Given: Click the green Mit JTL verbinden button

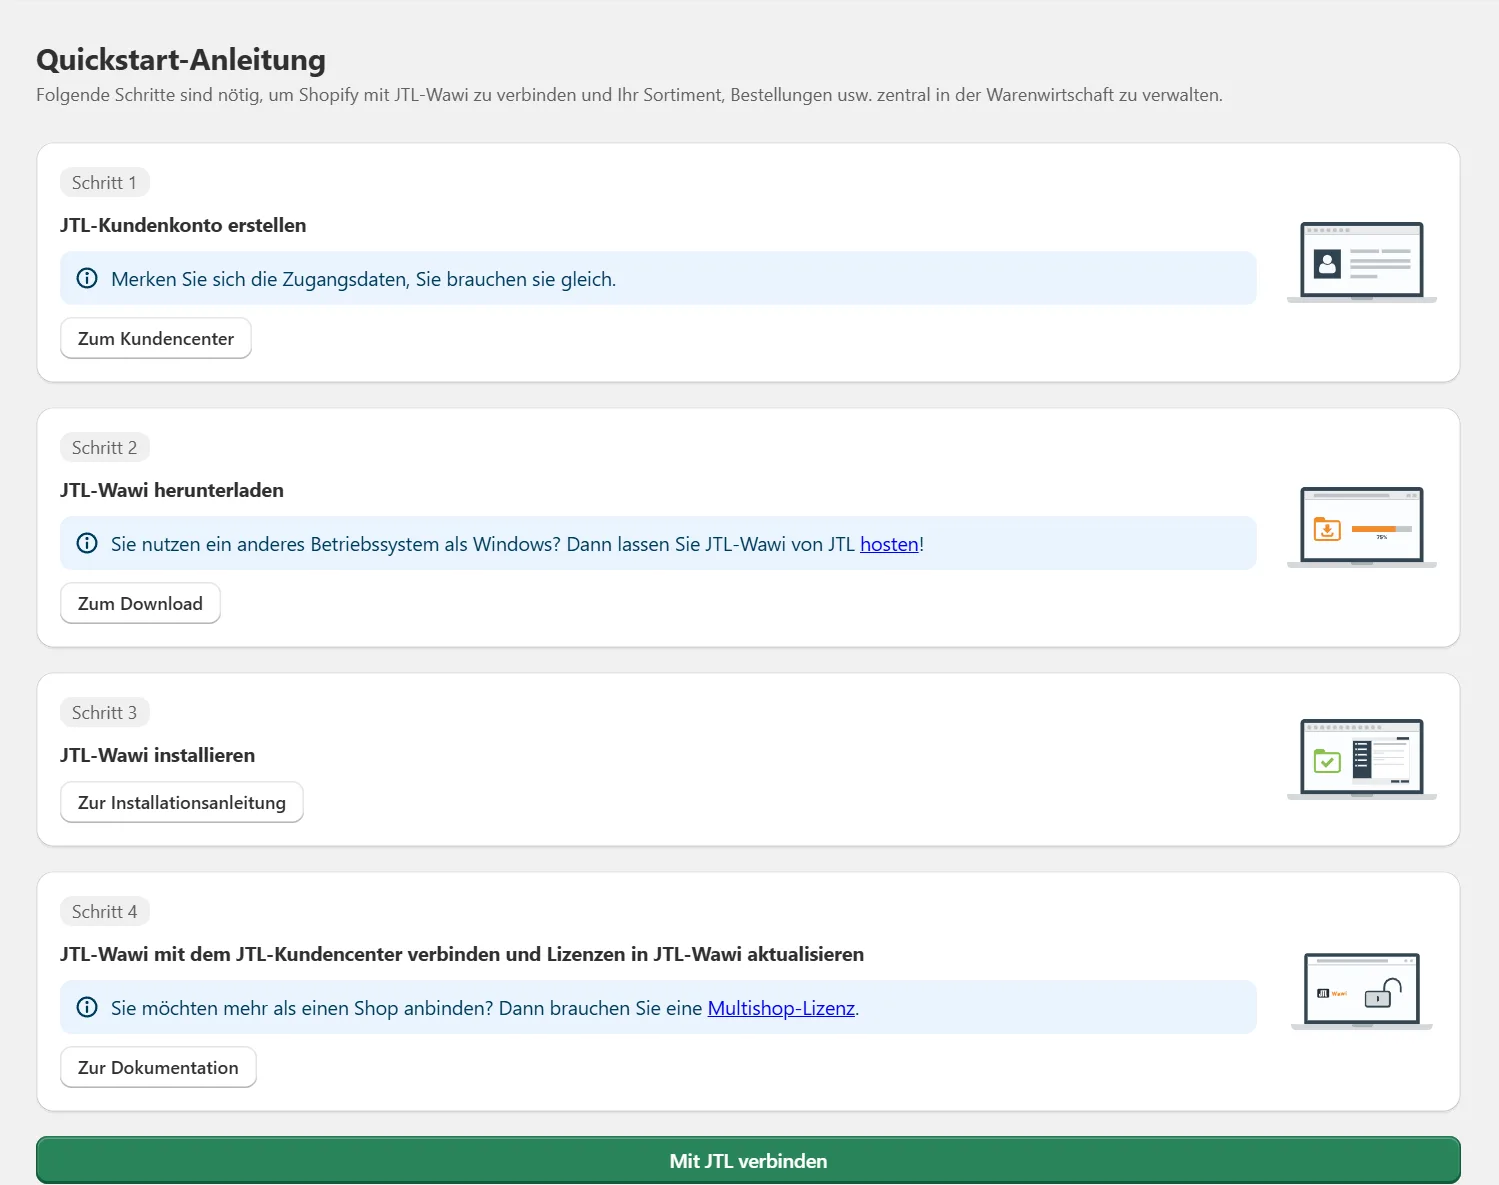Looking at the screenshot, I should [748, 1161].
